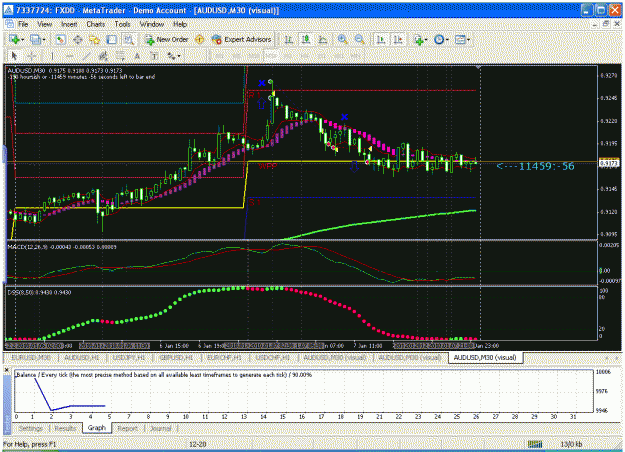This screenshot has width=625, height=452.
Task: Switch to line chart display
Action: [323, 39]
